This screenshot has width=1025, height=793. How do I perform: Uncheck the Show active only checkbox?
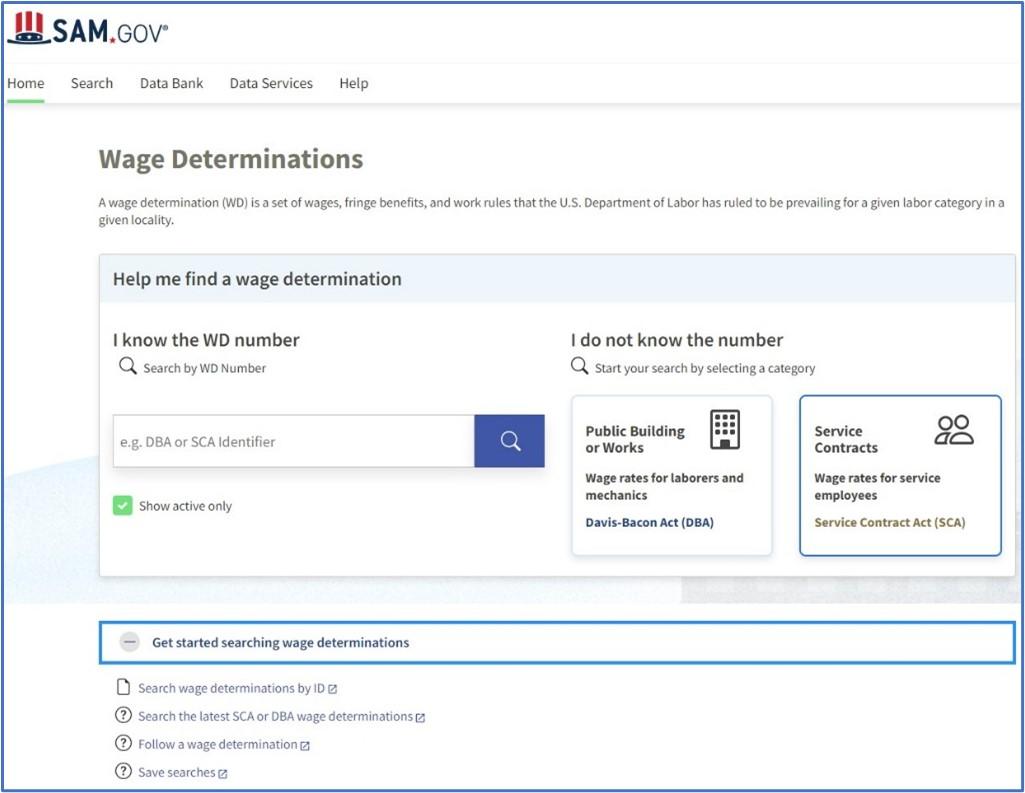[x=123, y=505]
